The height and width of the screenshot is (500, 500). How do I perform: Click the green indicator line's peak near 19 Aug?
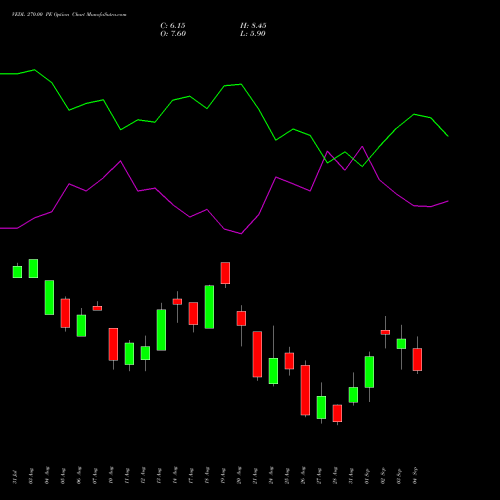(x=241, y=84)
